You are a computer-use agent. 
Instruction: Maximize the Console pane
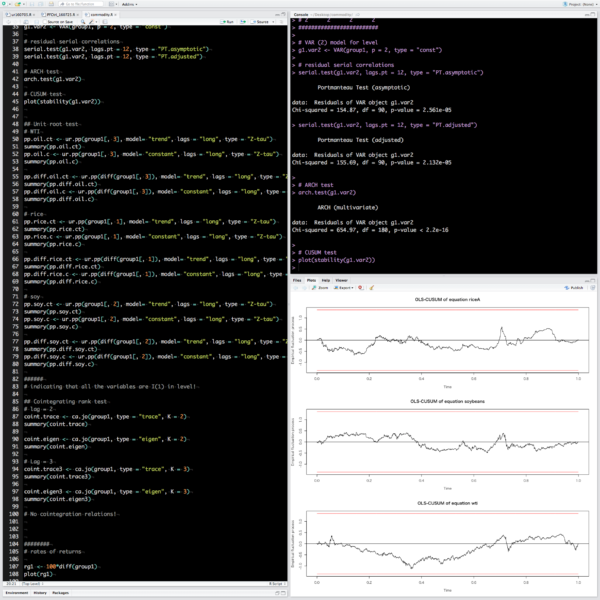[x=593, y=15]
